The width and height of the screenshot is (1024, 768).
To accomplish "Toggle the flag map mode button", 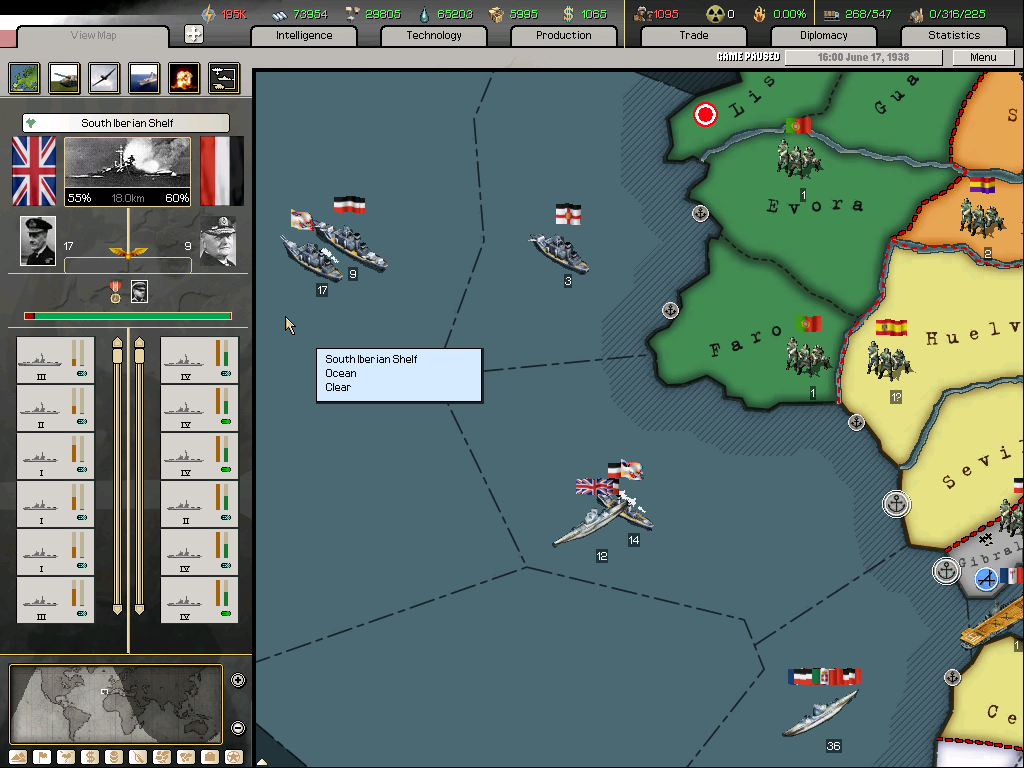I will click(x=42, y=757).
